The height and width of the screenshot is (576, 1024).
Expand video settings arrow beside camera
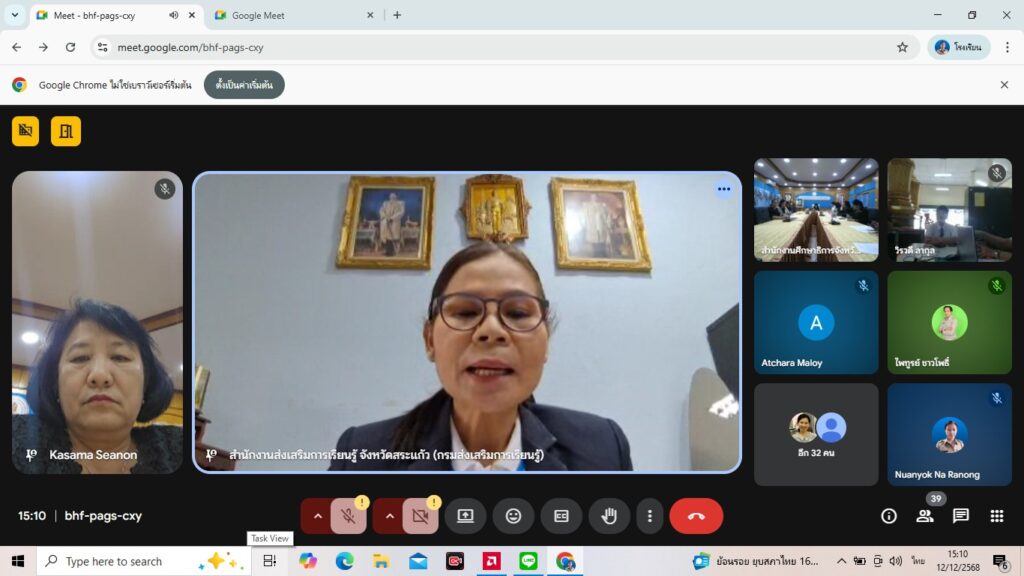click(x=390, y=516)
